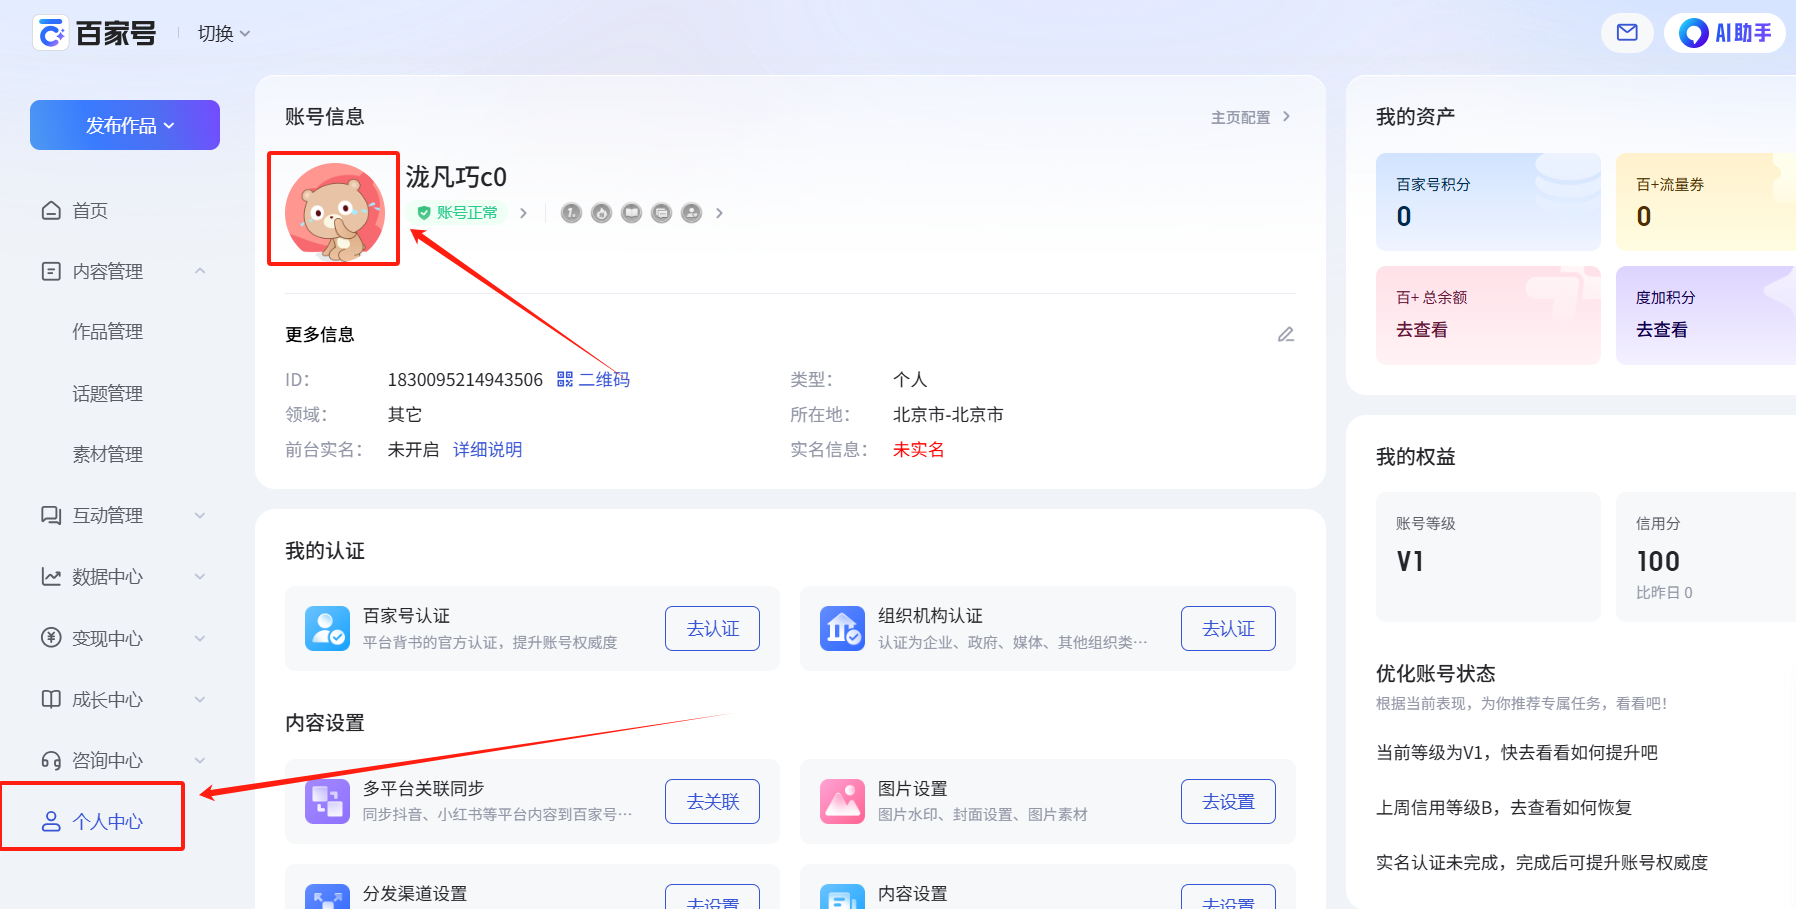Open the 二维码 QR code icon

pyautogui.click(x=565, y=379)
